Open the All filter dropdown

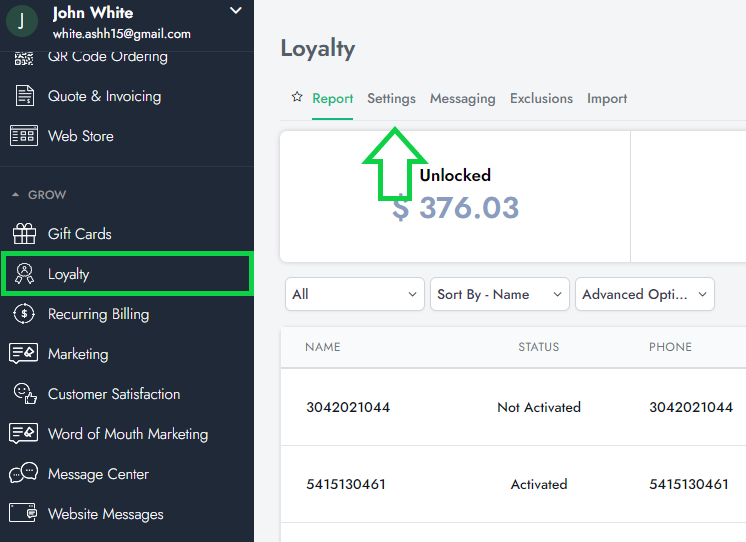point(355,294)
